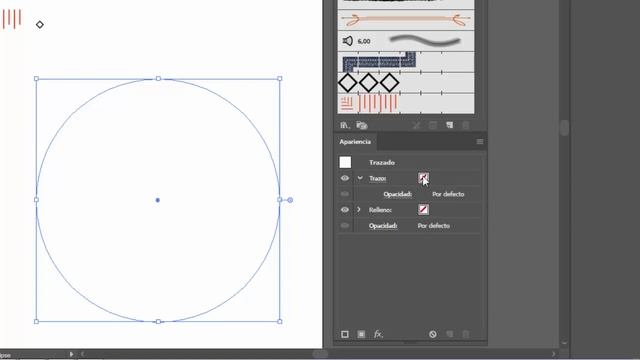This screenshot has width=640, height=360.
Task: Open options of selected object icon in Brushes
Action: 433,125
